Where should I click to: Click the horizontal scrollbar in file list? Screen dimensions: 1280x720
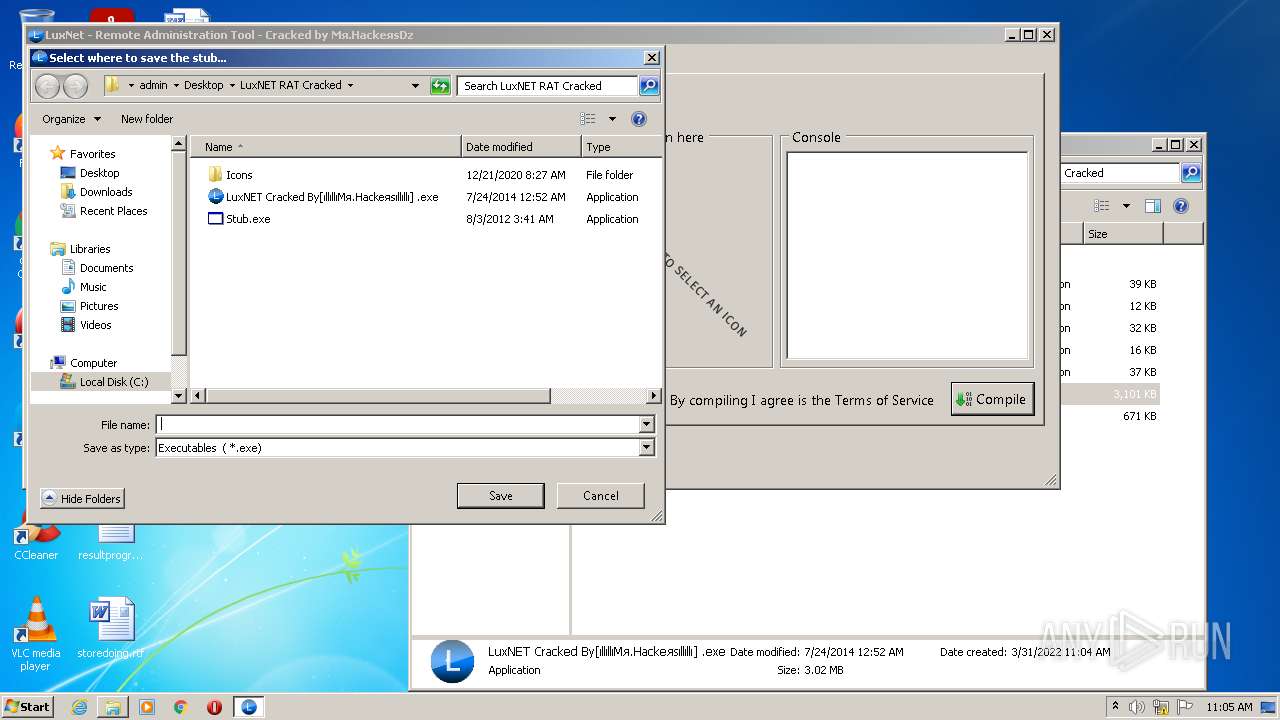point(377,396)
